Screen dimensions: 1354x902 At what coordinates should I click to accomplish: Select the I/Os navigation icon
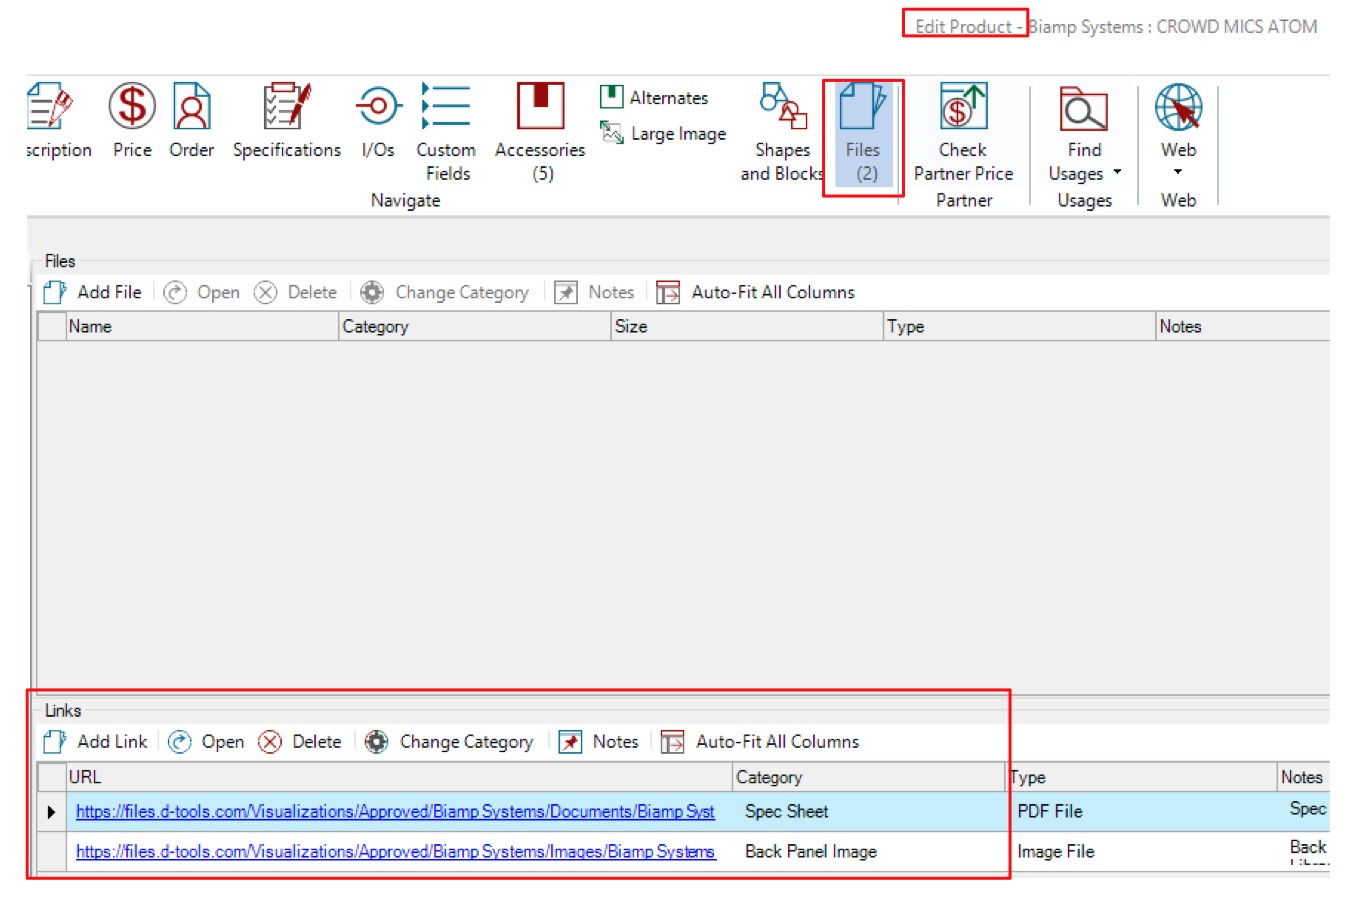378,106
